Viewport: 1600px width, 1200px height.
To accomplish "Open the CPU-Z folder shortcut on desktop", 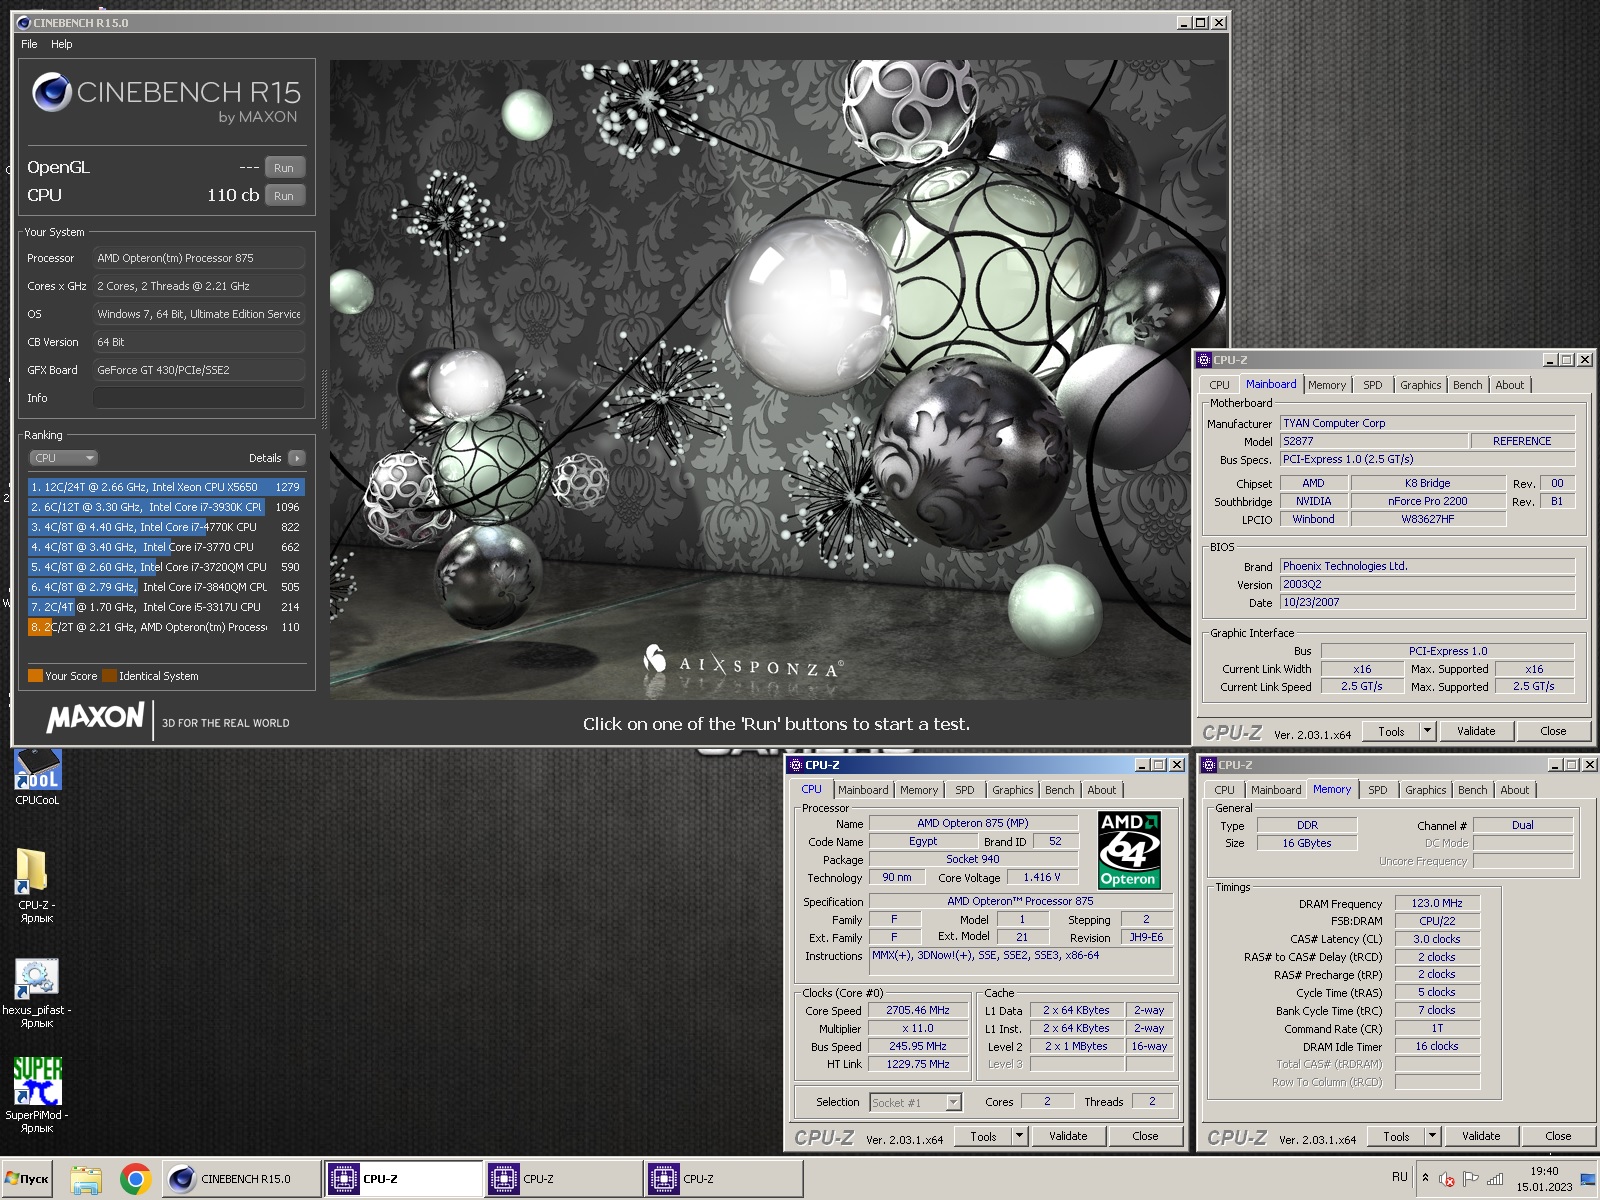I will pos(37,884).
